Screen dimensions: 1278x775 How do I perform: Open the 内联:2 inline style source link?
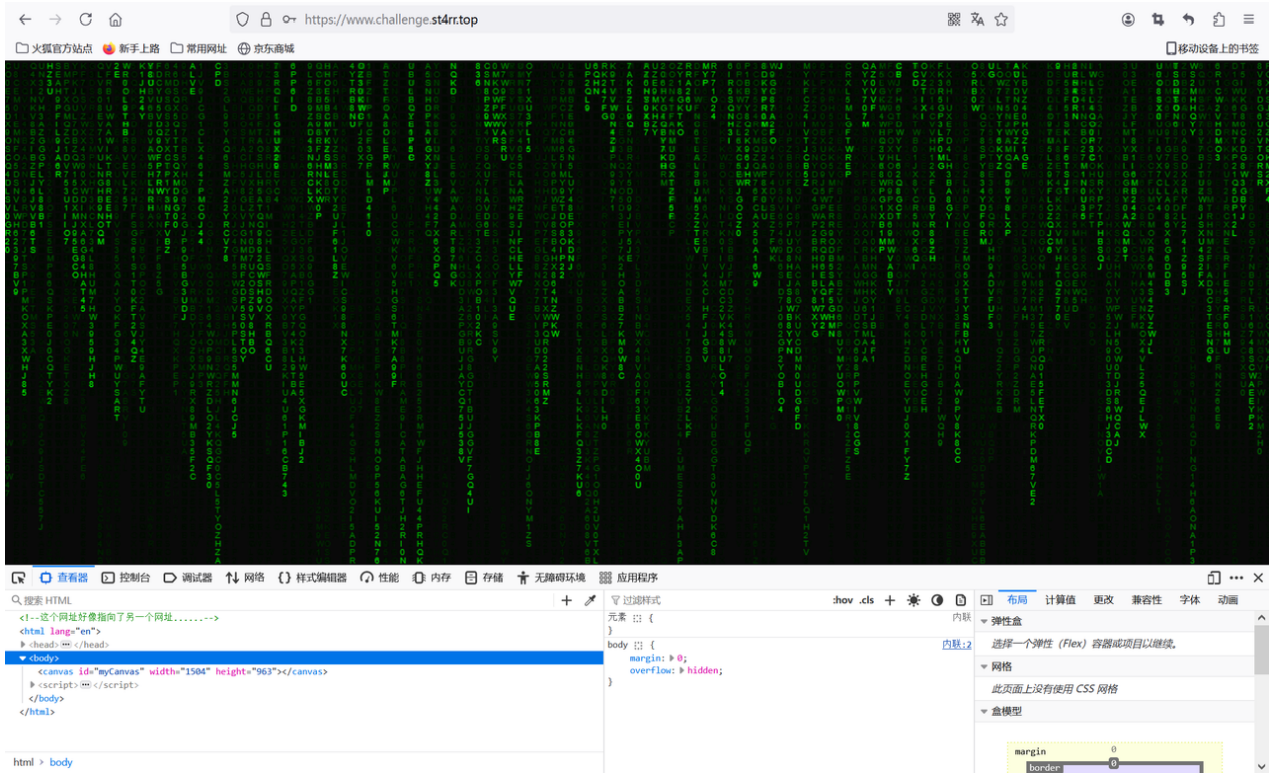[957, 645]
